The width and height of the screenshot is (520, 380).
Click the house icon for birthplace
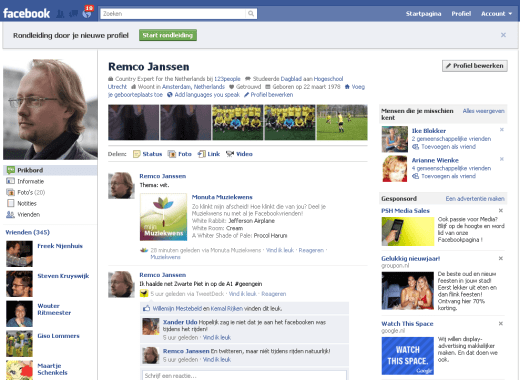pos(347,87)
